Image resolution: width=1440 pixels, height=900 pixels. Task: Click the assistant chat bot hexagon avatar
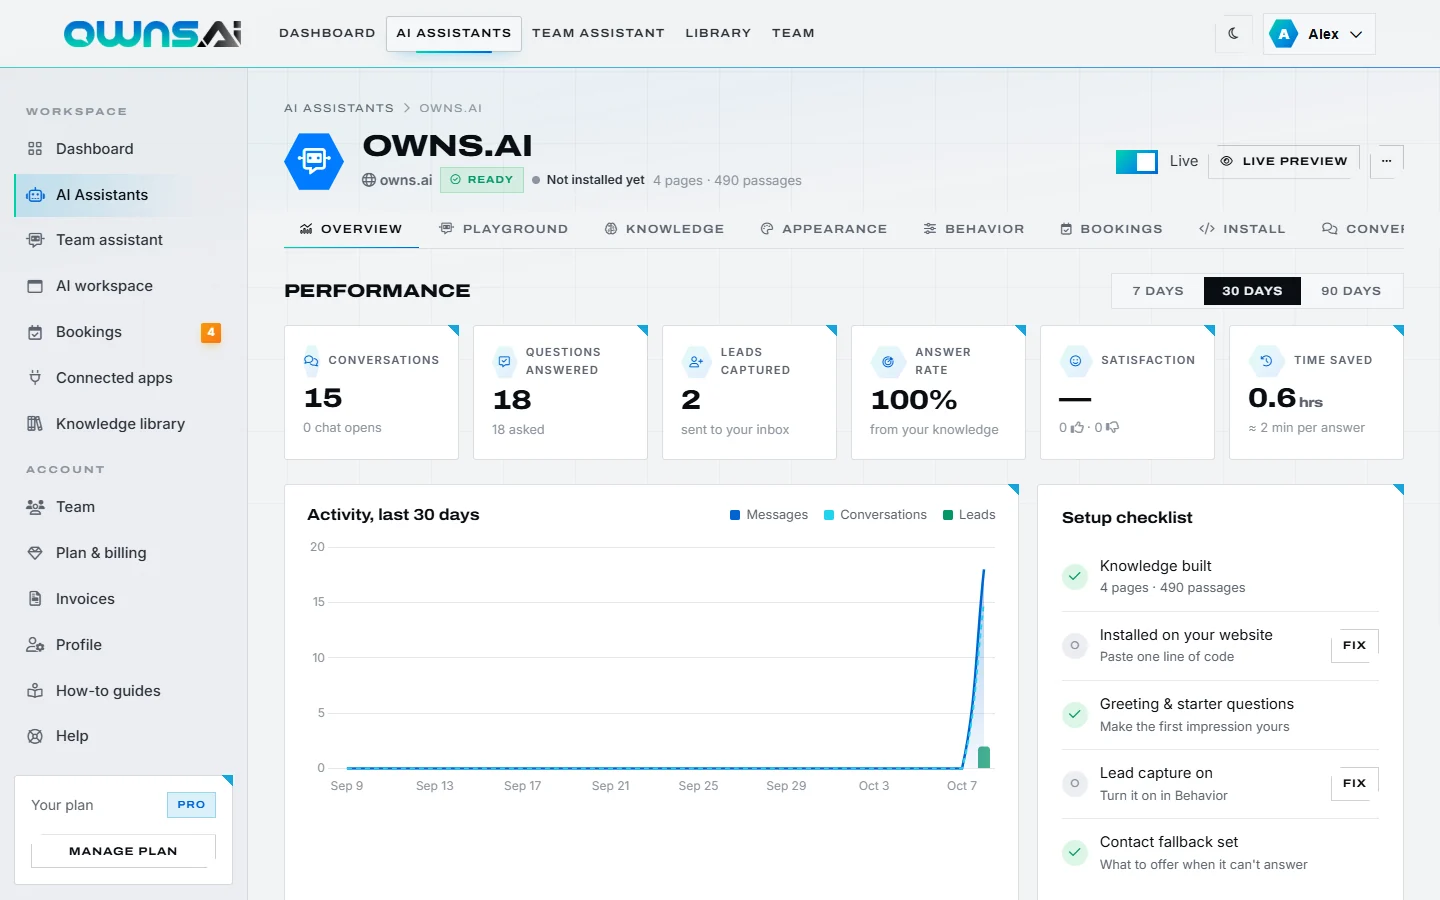314,160
